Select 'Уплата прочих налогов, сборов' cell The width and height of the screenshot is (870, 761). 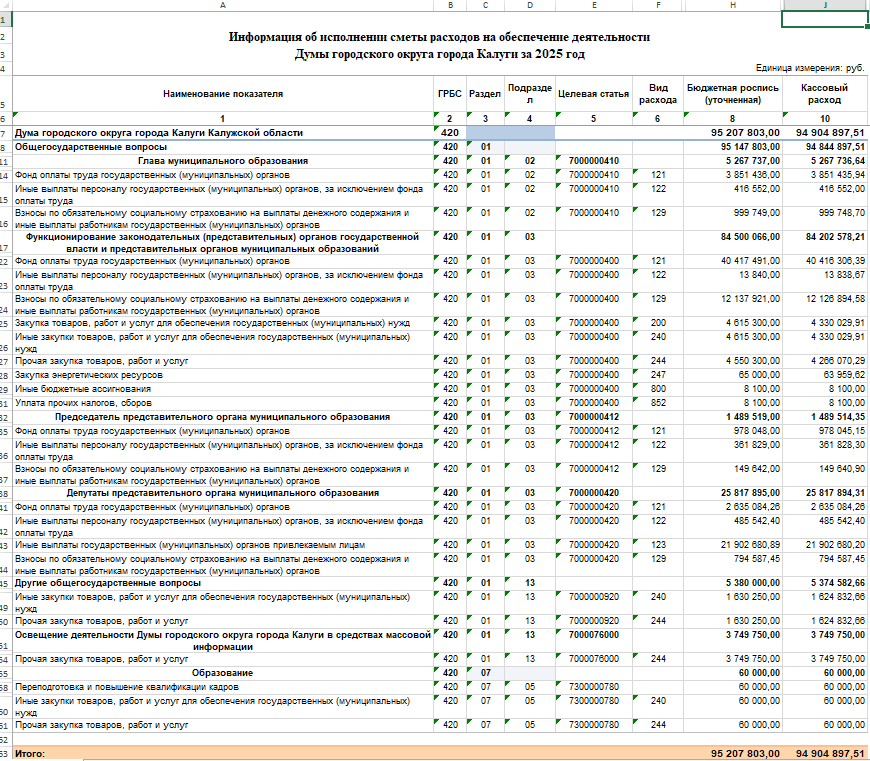(x=80, y=402)
